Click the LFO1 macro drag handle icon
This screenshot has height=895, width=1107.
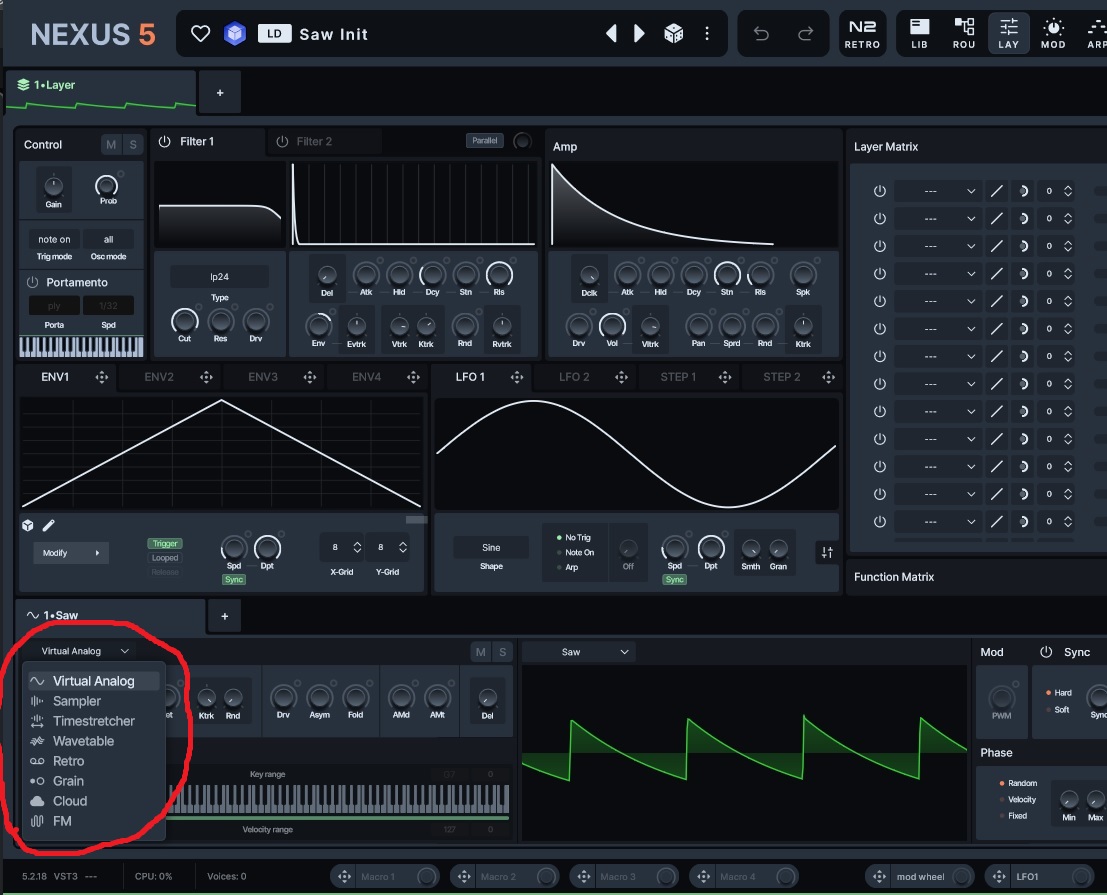click(999, 877)
